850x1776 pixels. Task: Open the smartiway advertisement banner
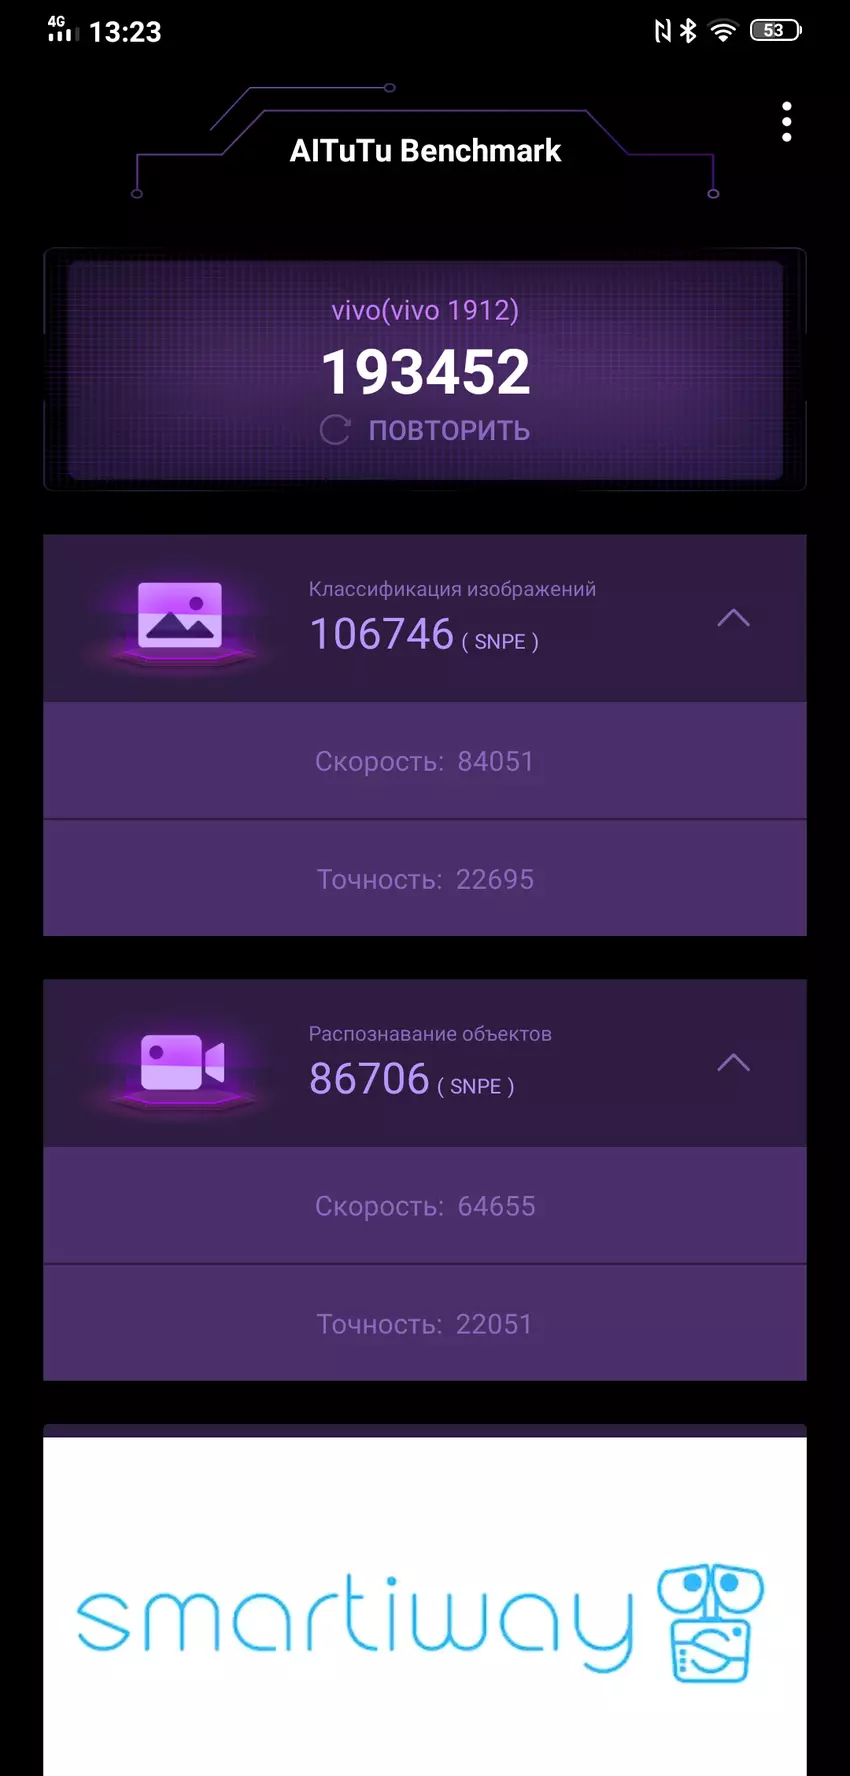(425, 1606)
